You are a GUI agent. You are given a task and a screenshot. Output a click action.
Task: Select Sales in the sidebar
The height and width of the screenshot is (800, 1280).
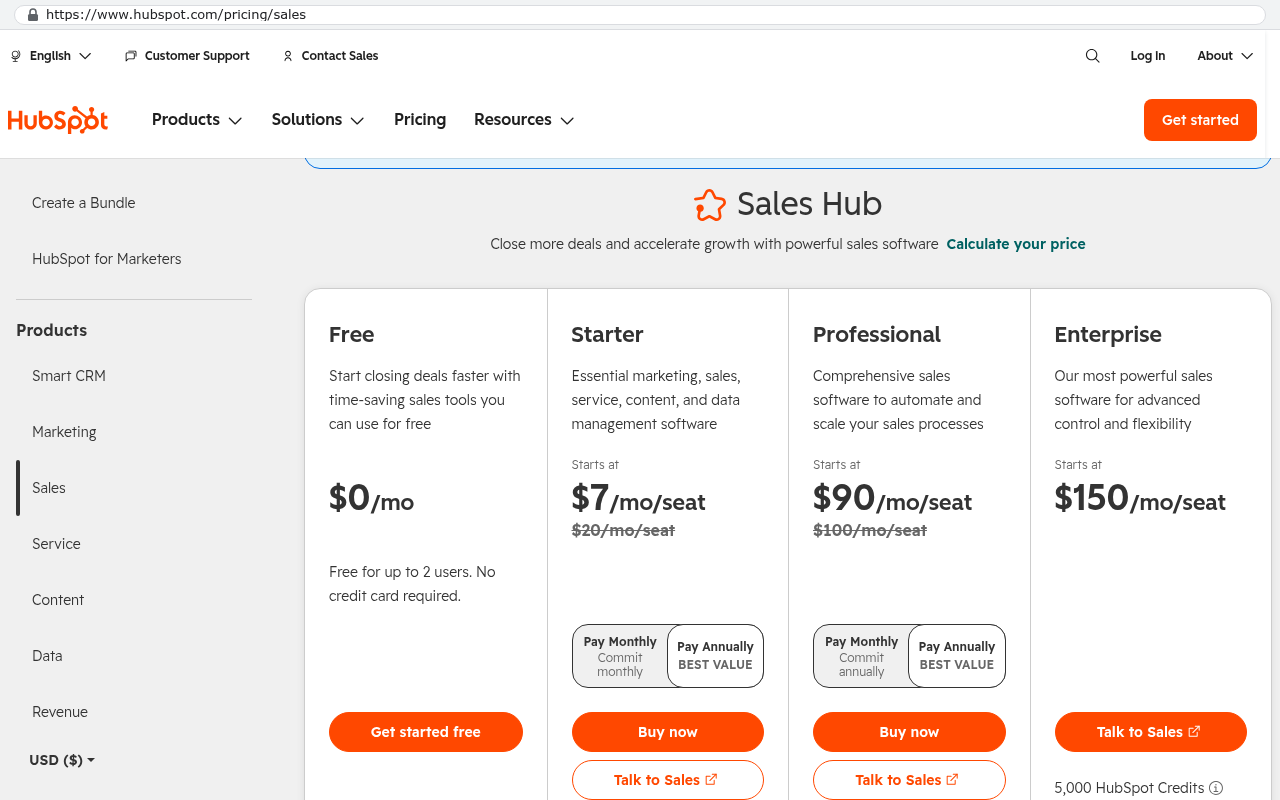[49, 488]
